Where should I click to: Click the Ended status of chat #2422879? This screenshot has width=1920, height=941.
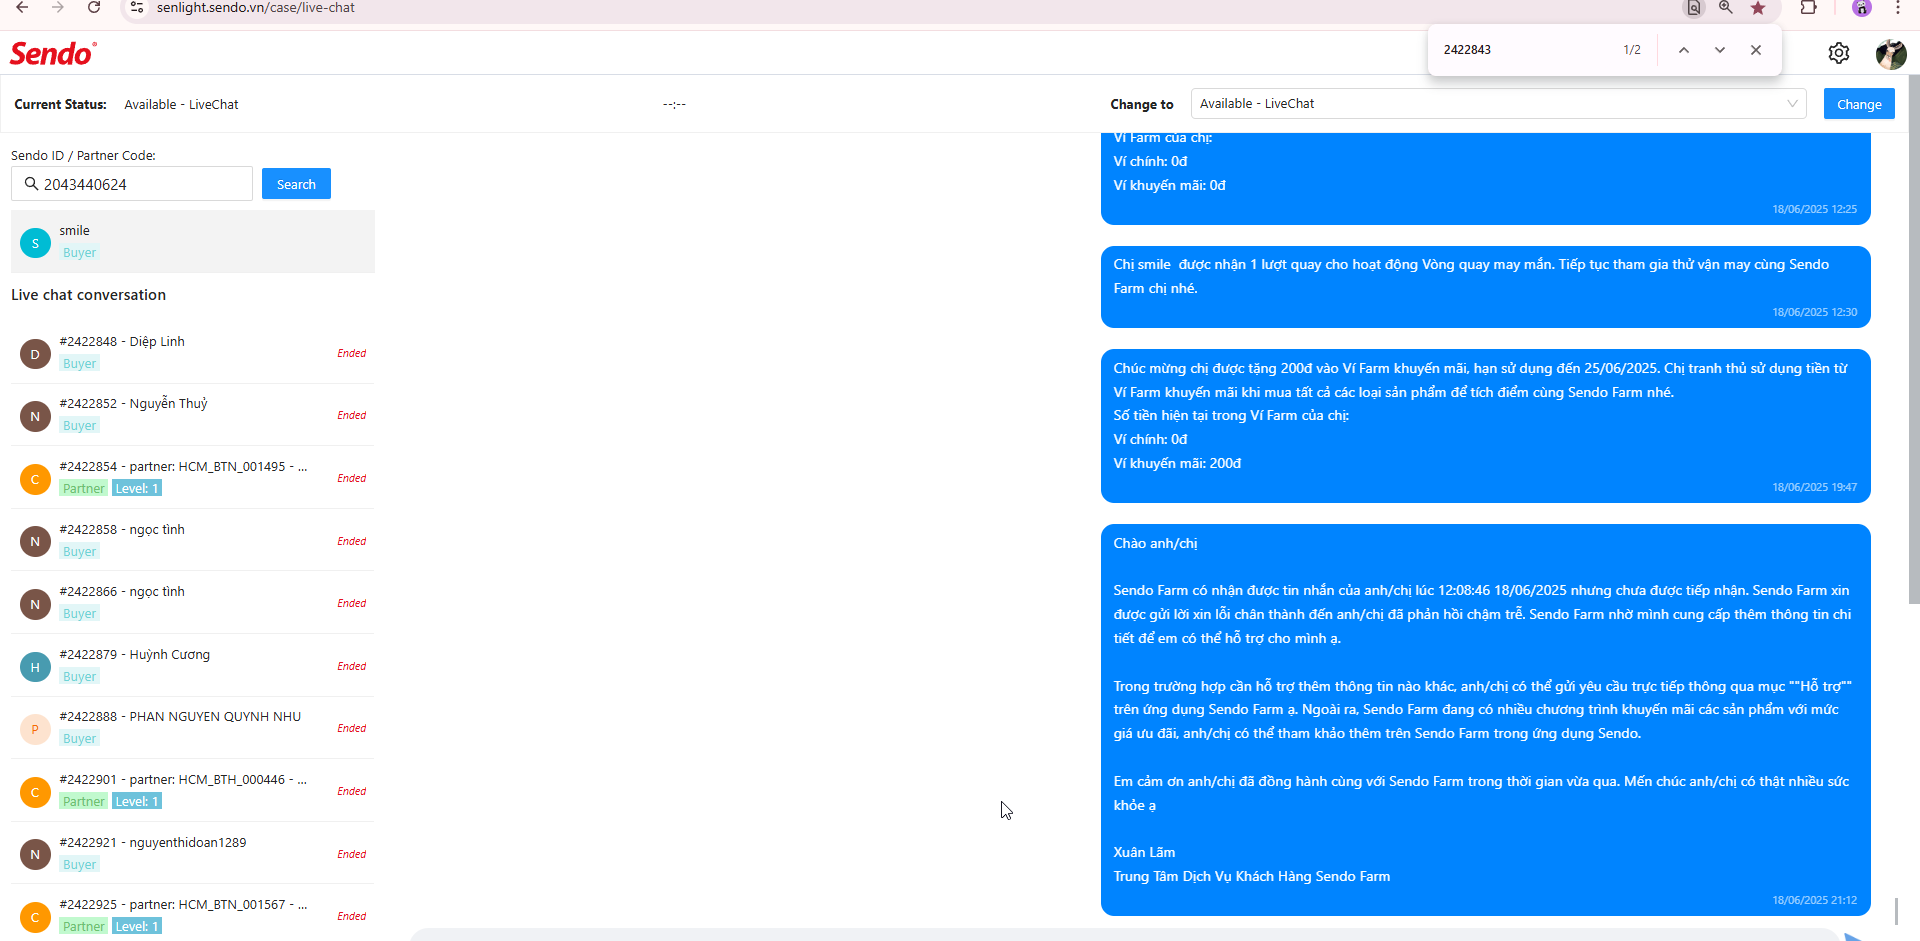coord(351,666)
